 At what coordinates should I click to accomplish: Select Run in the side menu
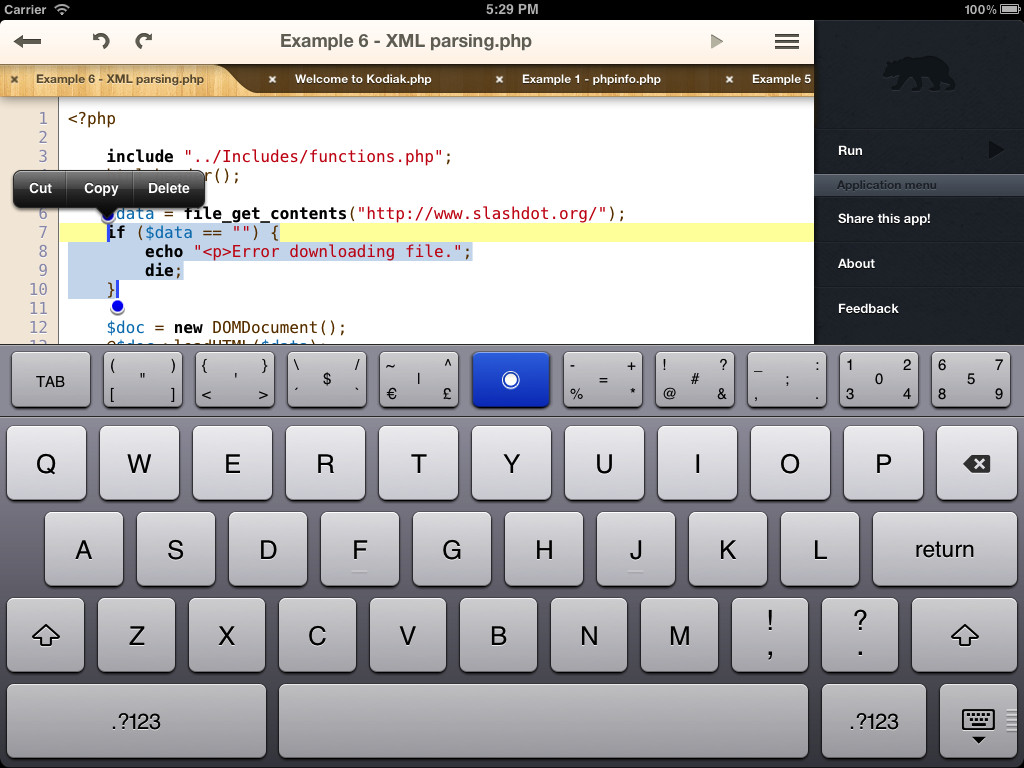pos(918,150)
